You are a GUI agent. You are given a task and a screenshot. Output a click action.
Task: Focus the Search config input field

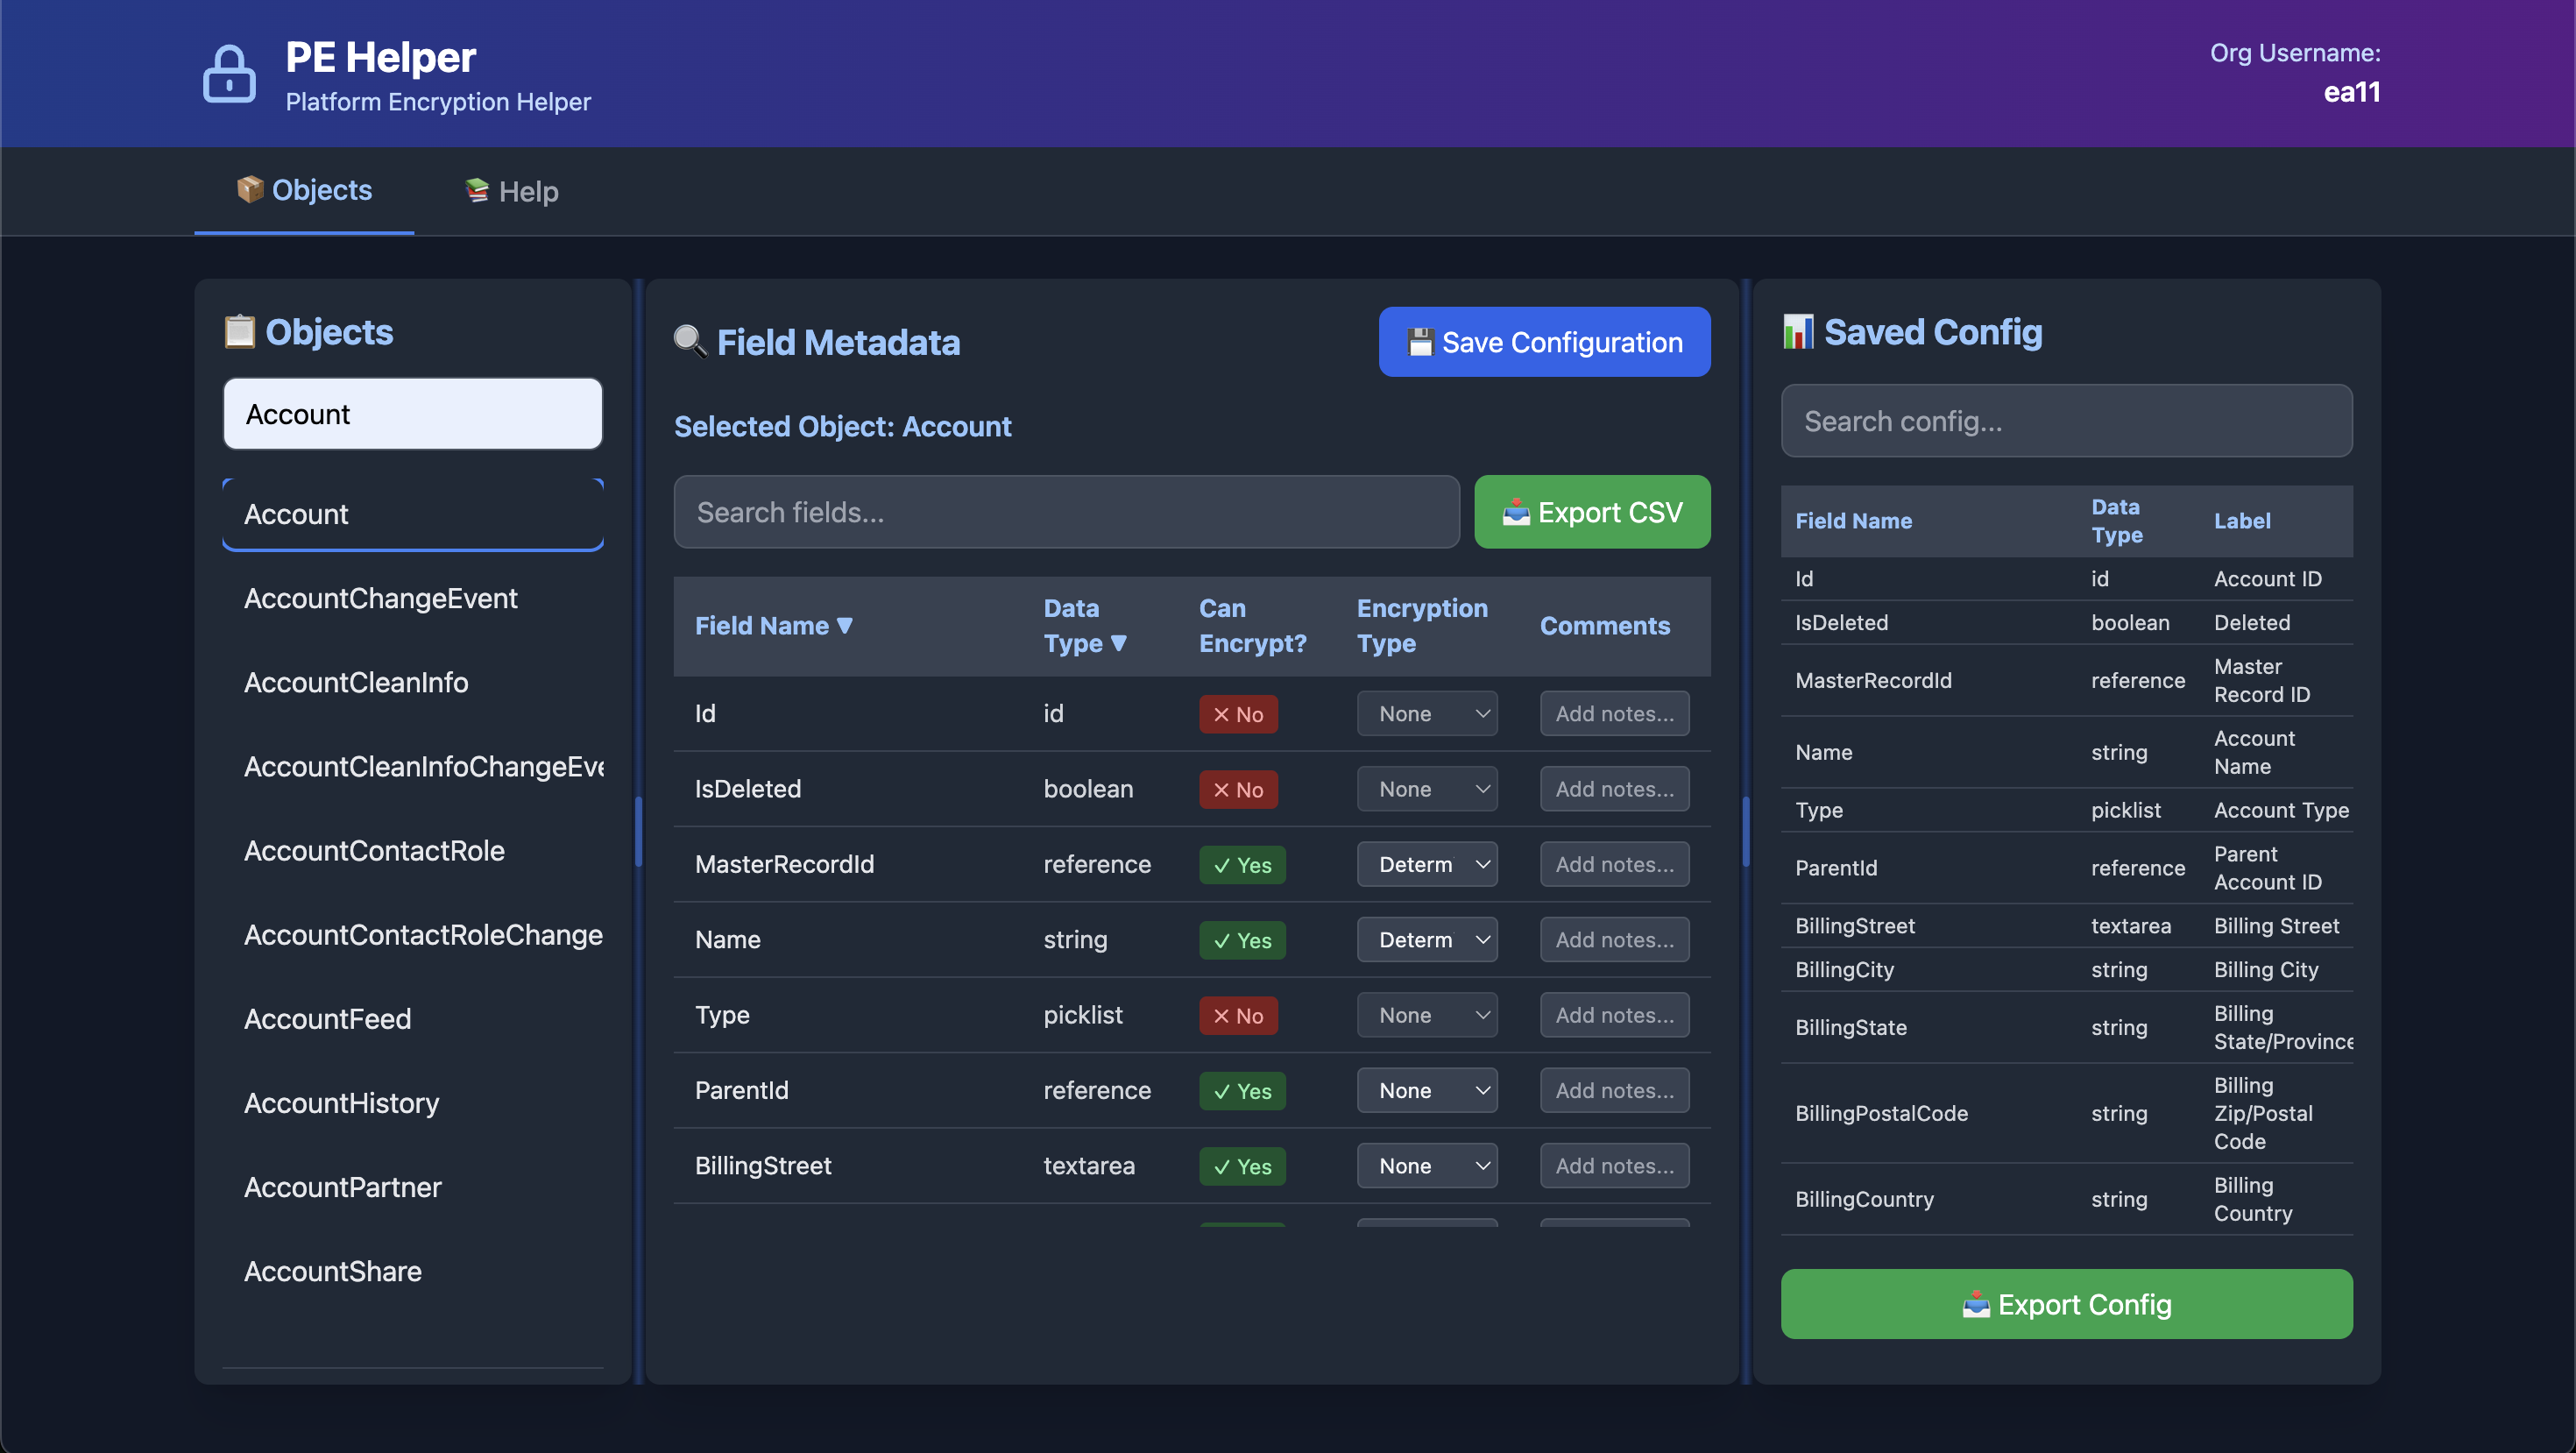(2066, 421)
